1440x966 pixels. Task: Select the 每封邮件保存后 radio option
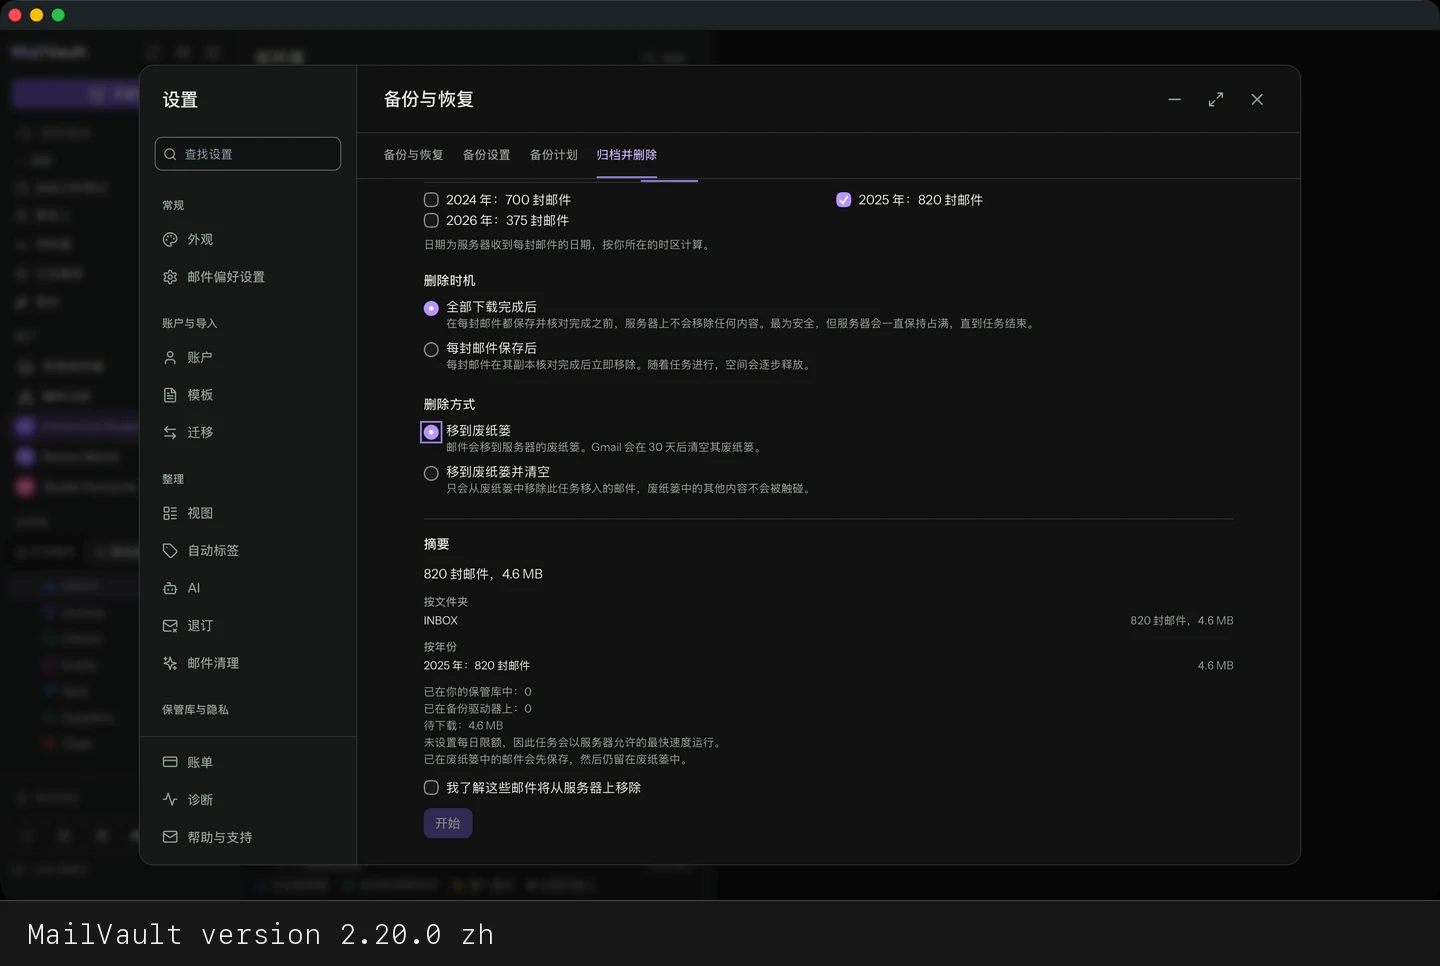click(431, 350)
